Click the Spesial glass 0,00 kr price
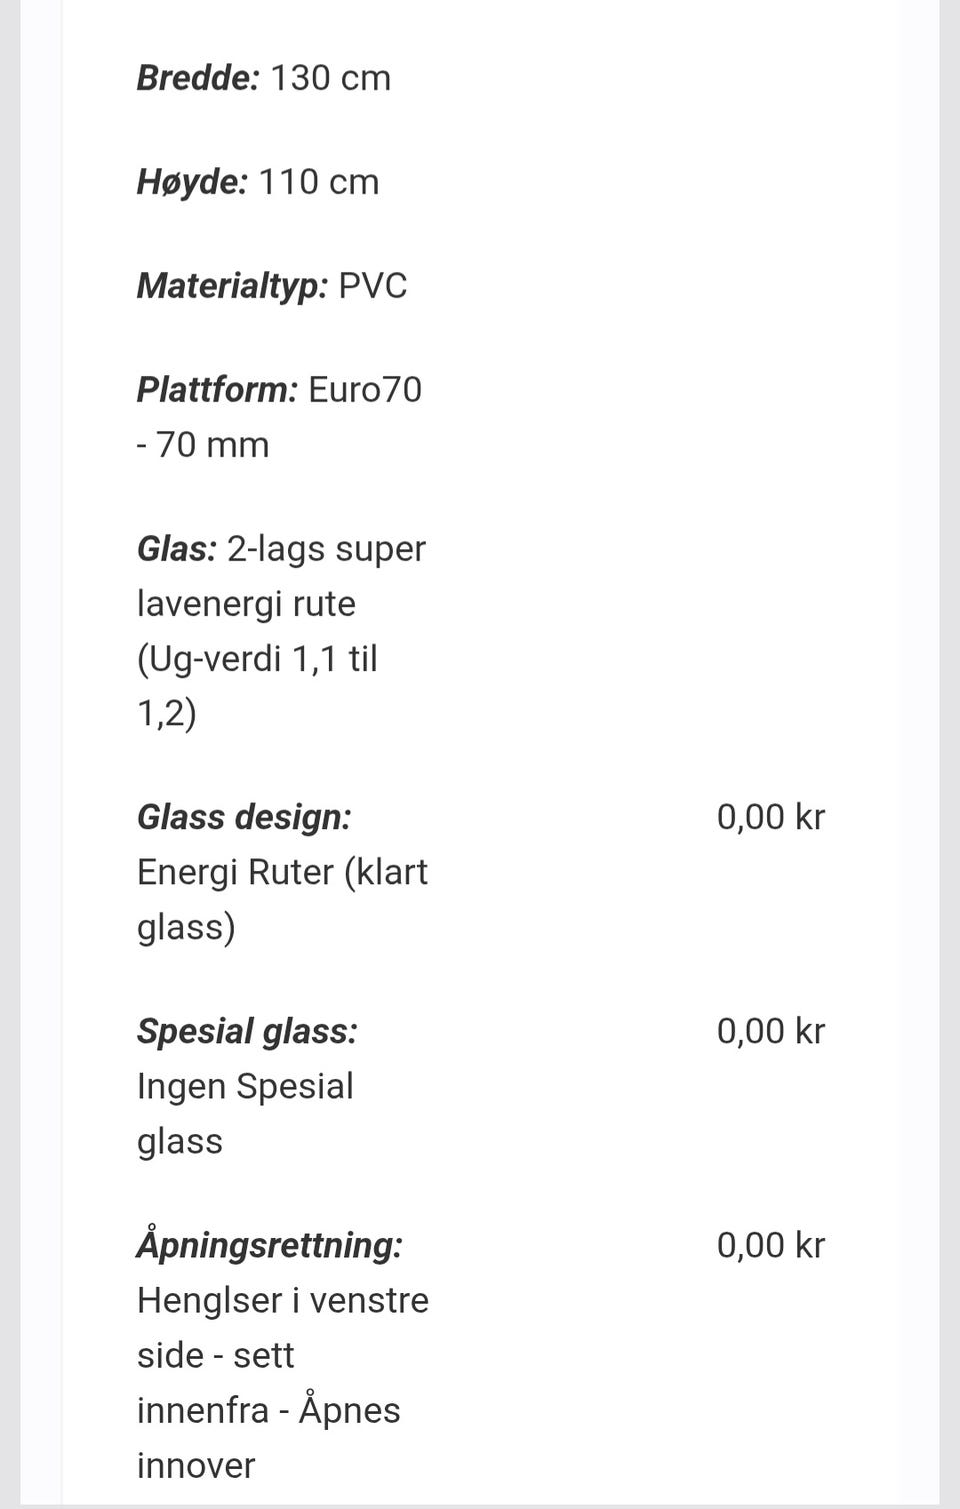 pyautogui.click(x=771, y=1032)
